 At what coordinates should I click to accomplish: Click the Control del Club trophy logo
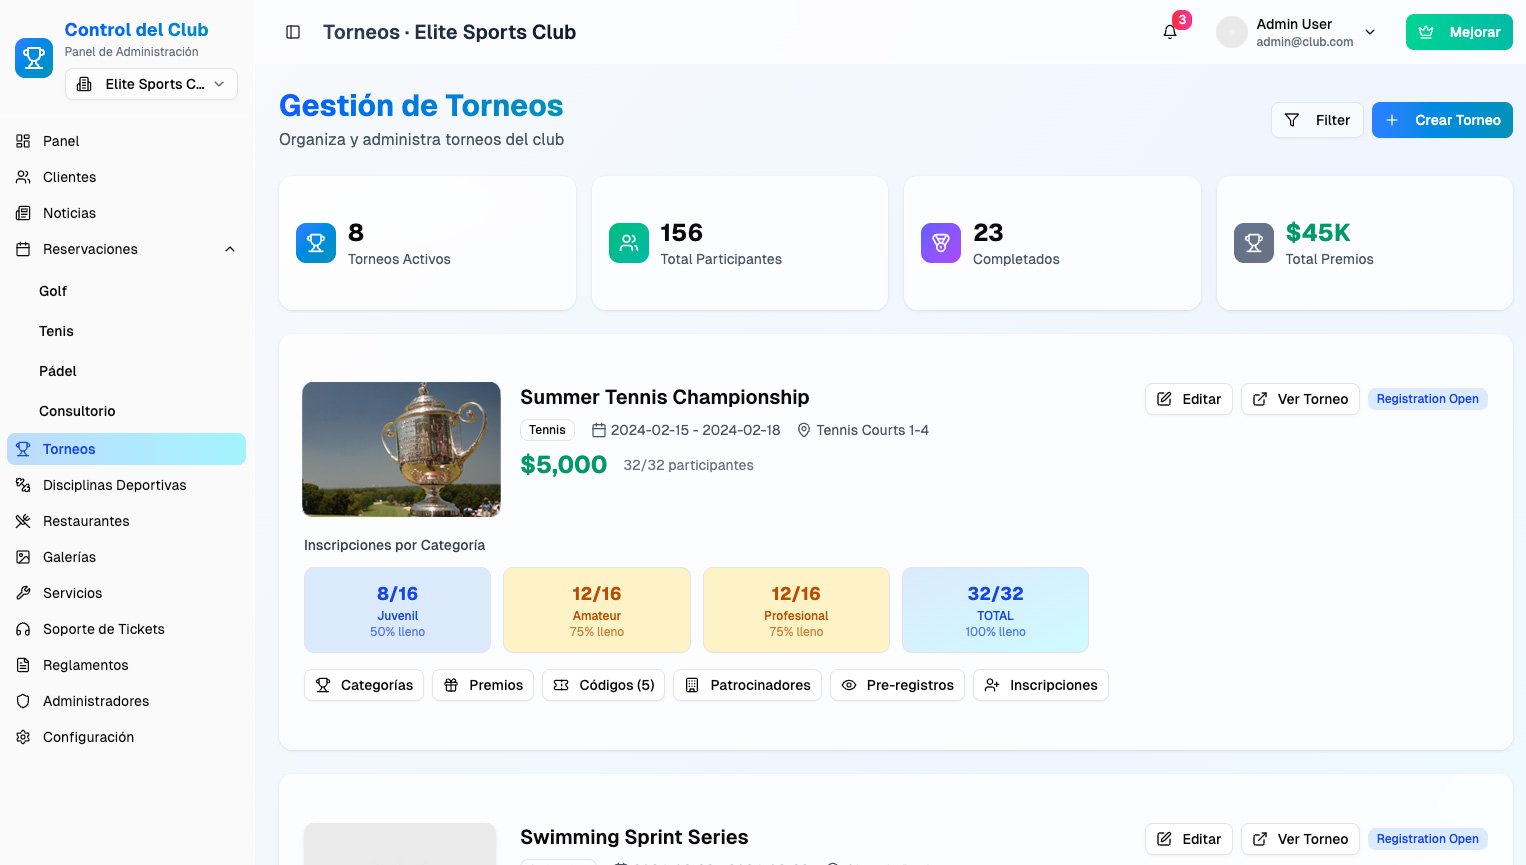[34, 57]
